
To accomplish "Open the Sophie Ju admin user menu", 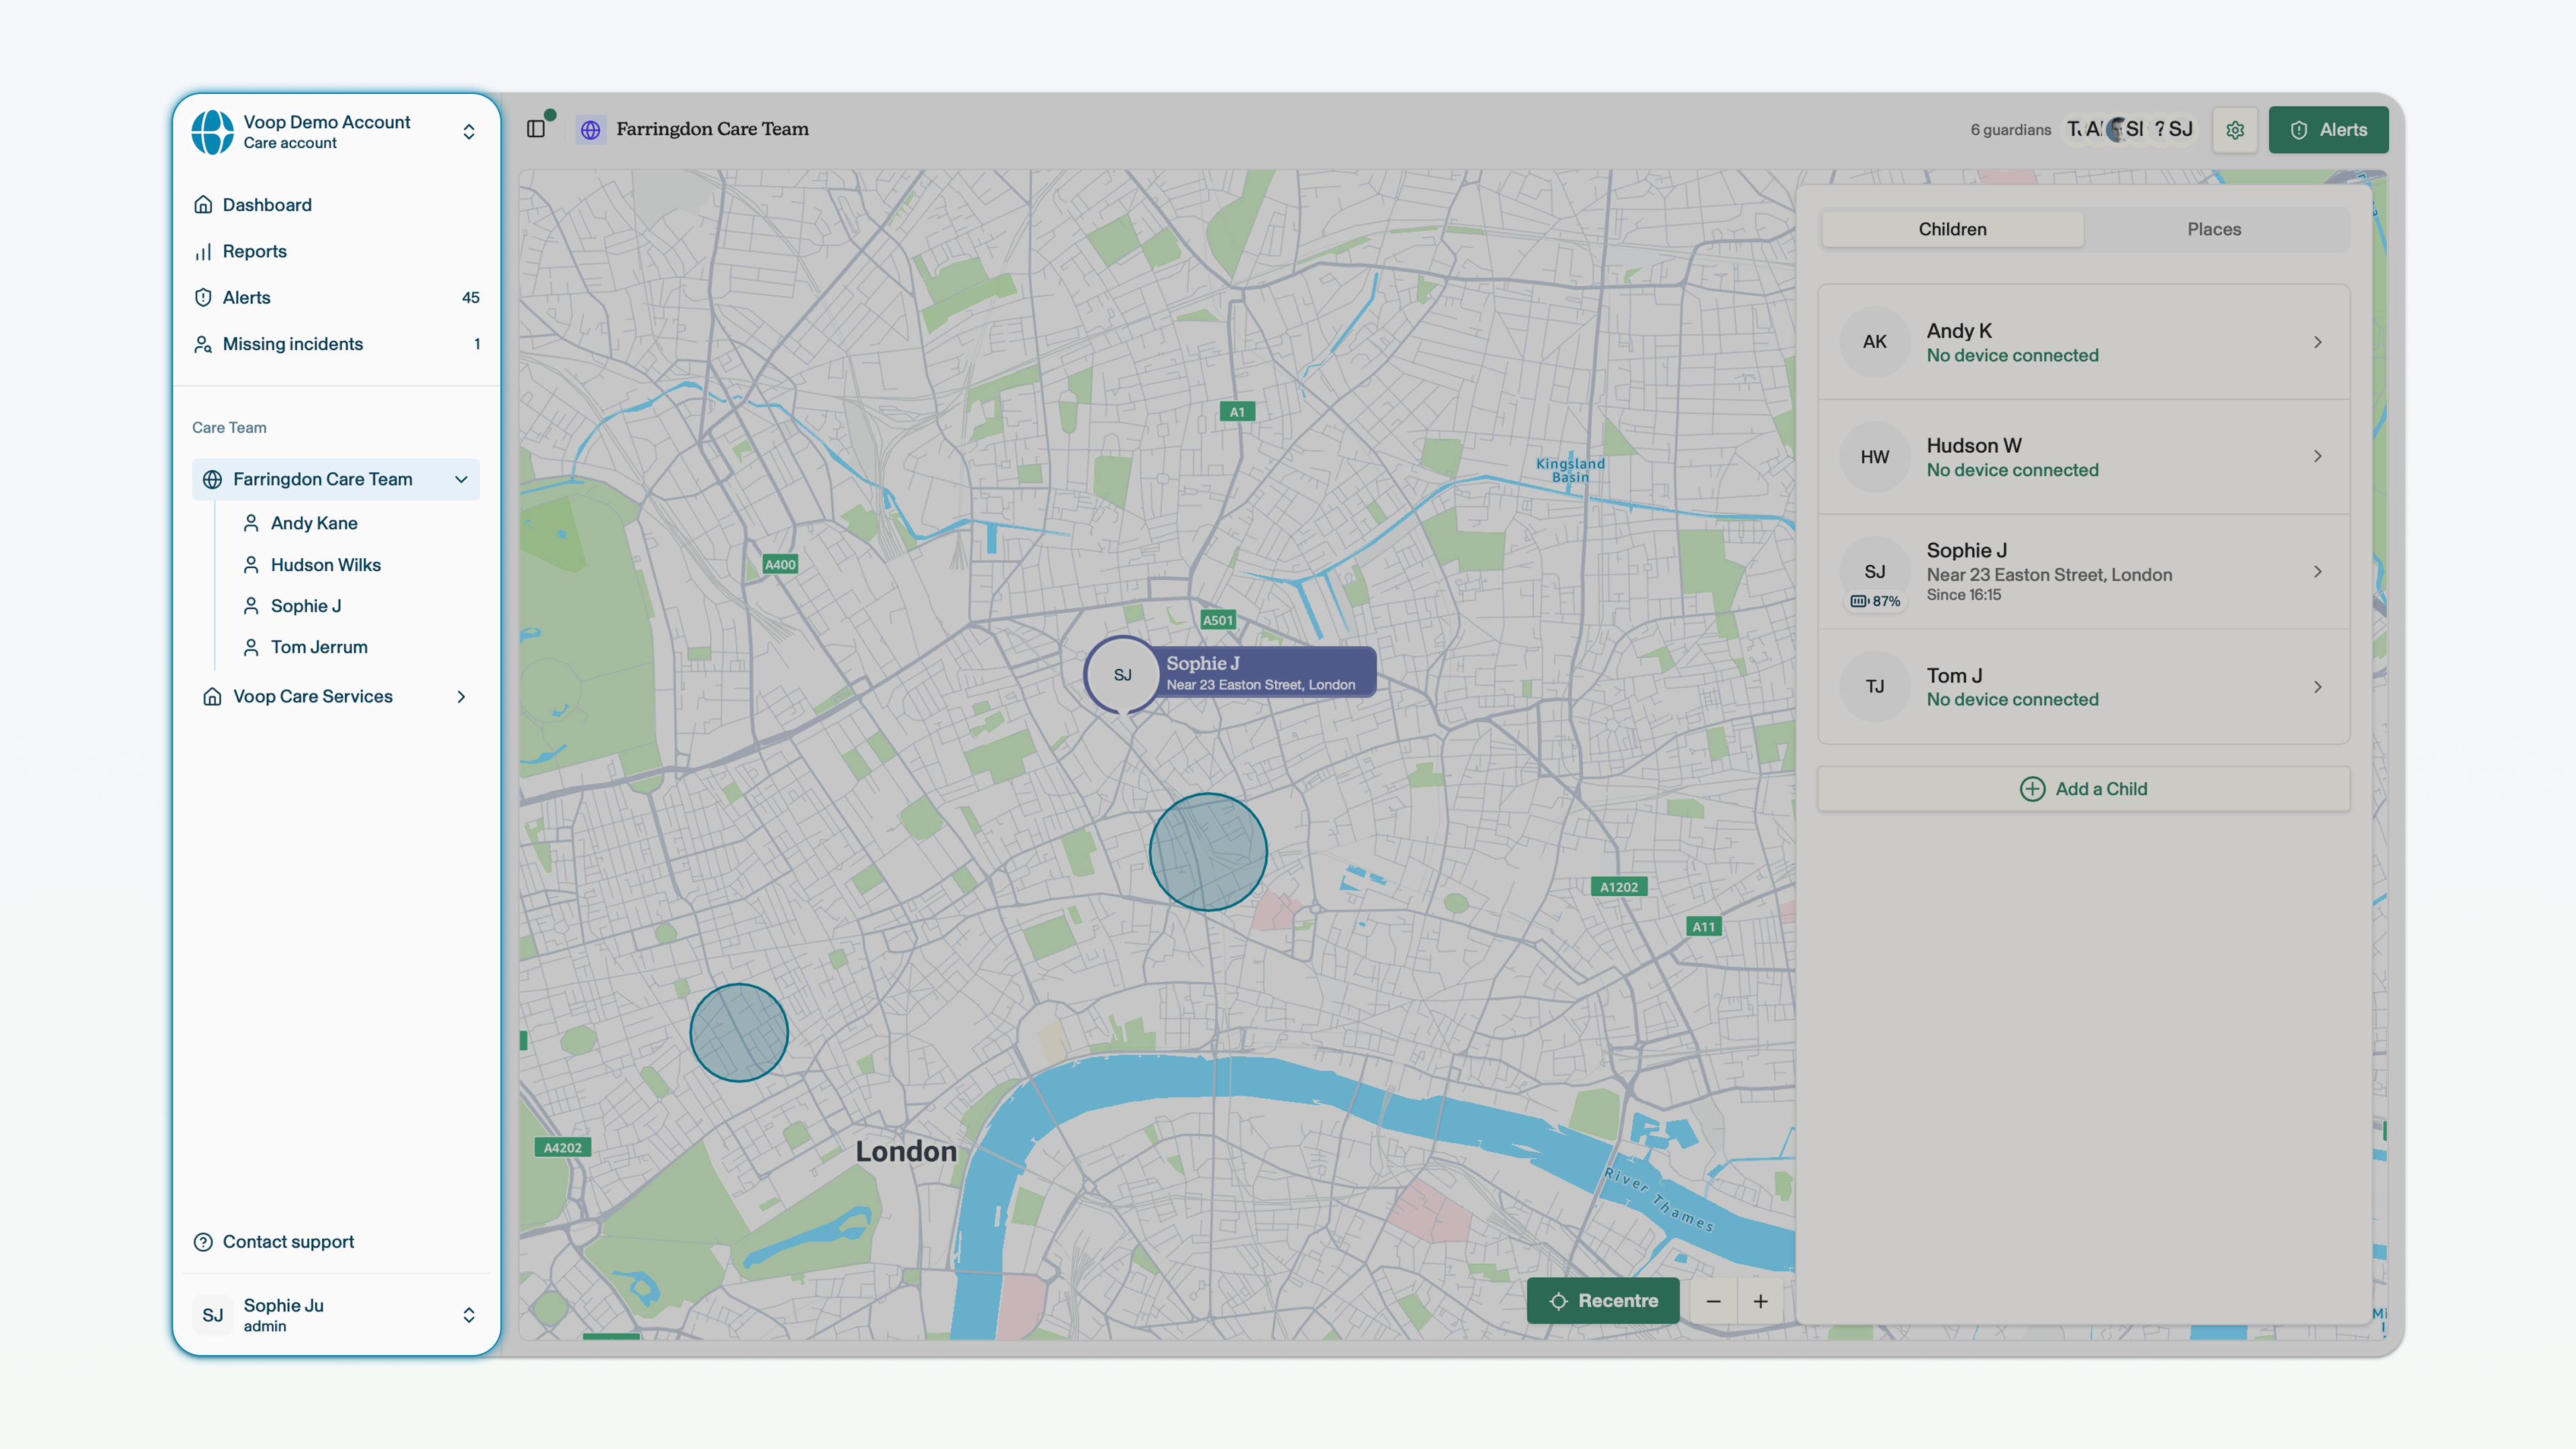I will pyautogui.click(x=336, y=1315).
